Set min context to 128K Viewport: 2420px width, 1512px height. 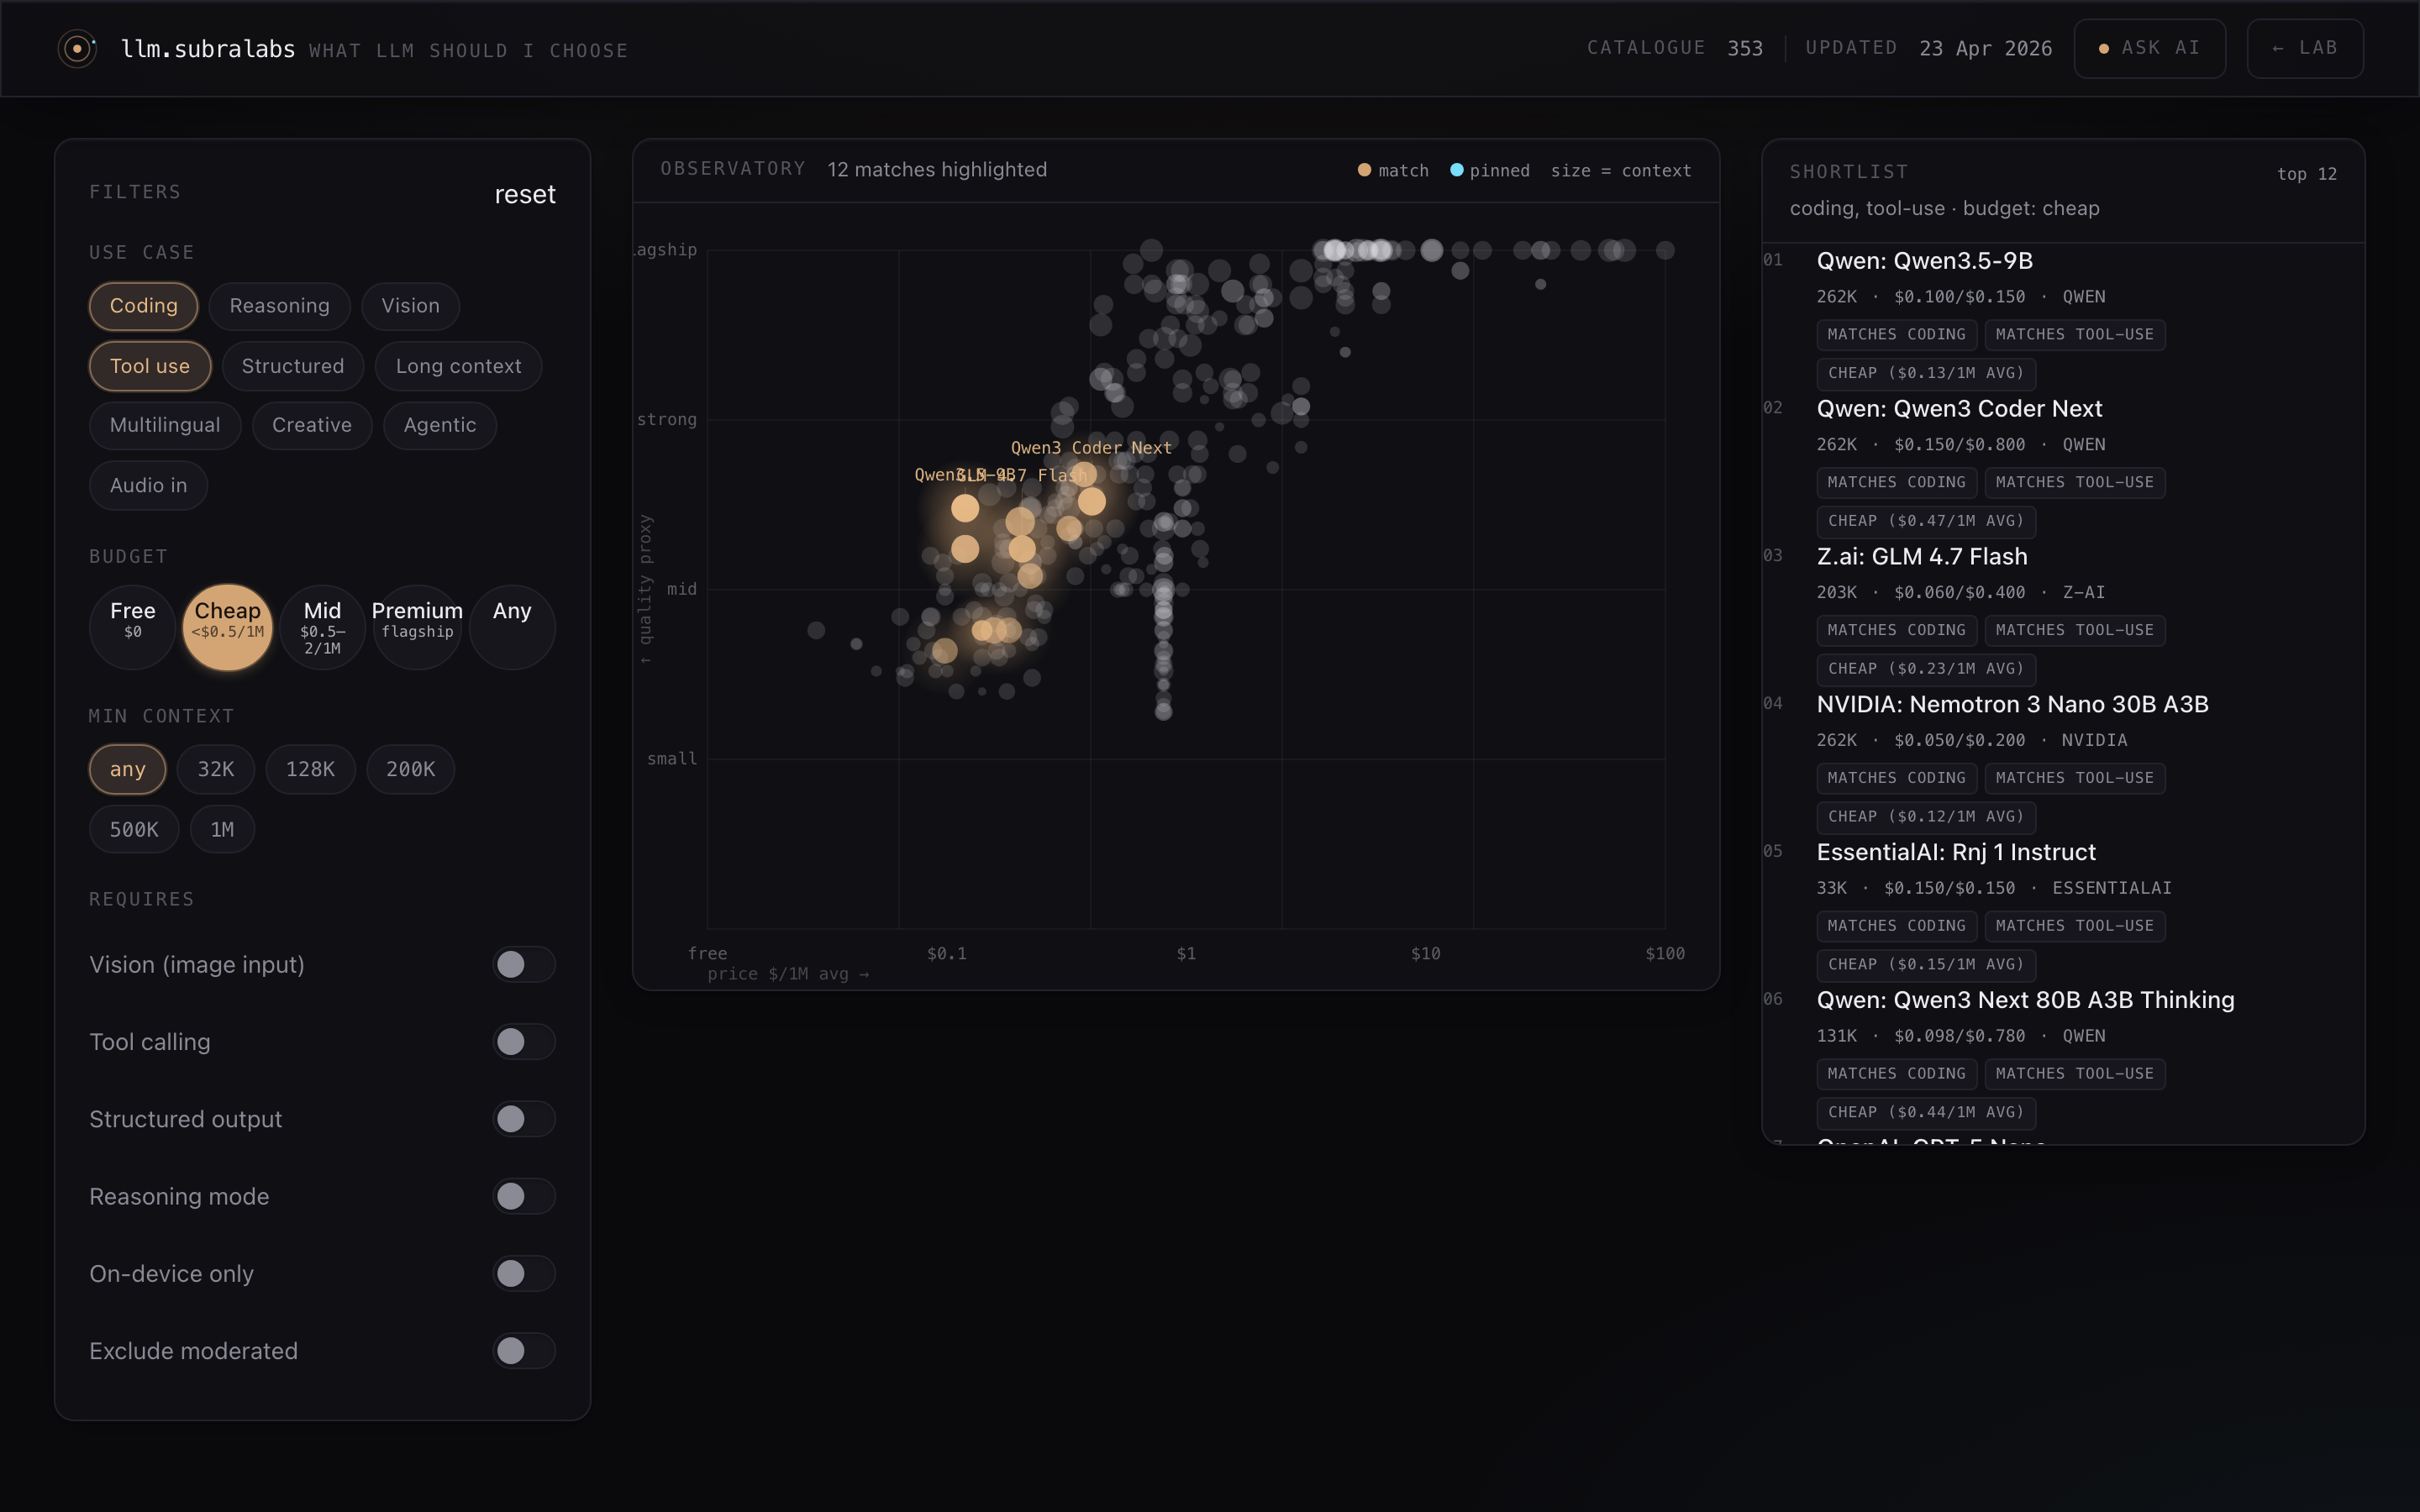tap(310, 769)
